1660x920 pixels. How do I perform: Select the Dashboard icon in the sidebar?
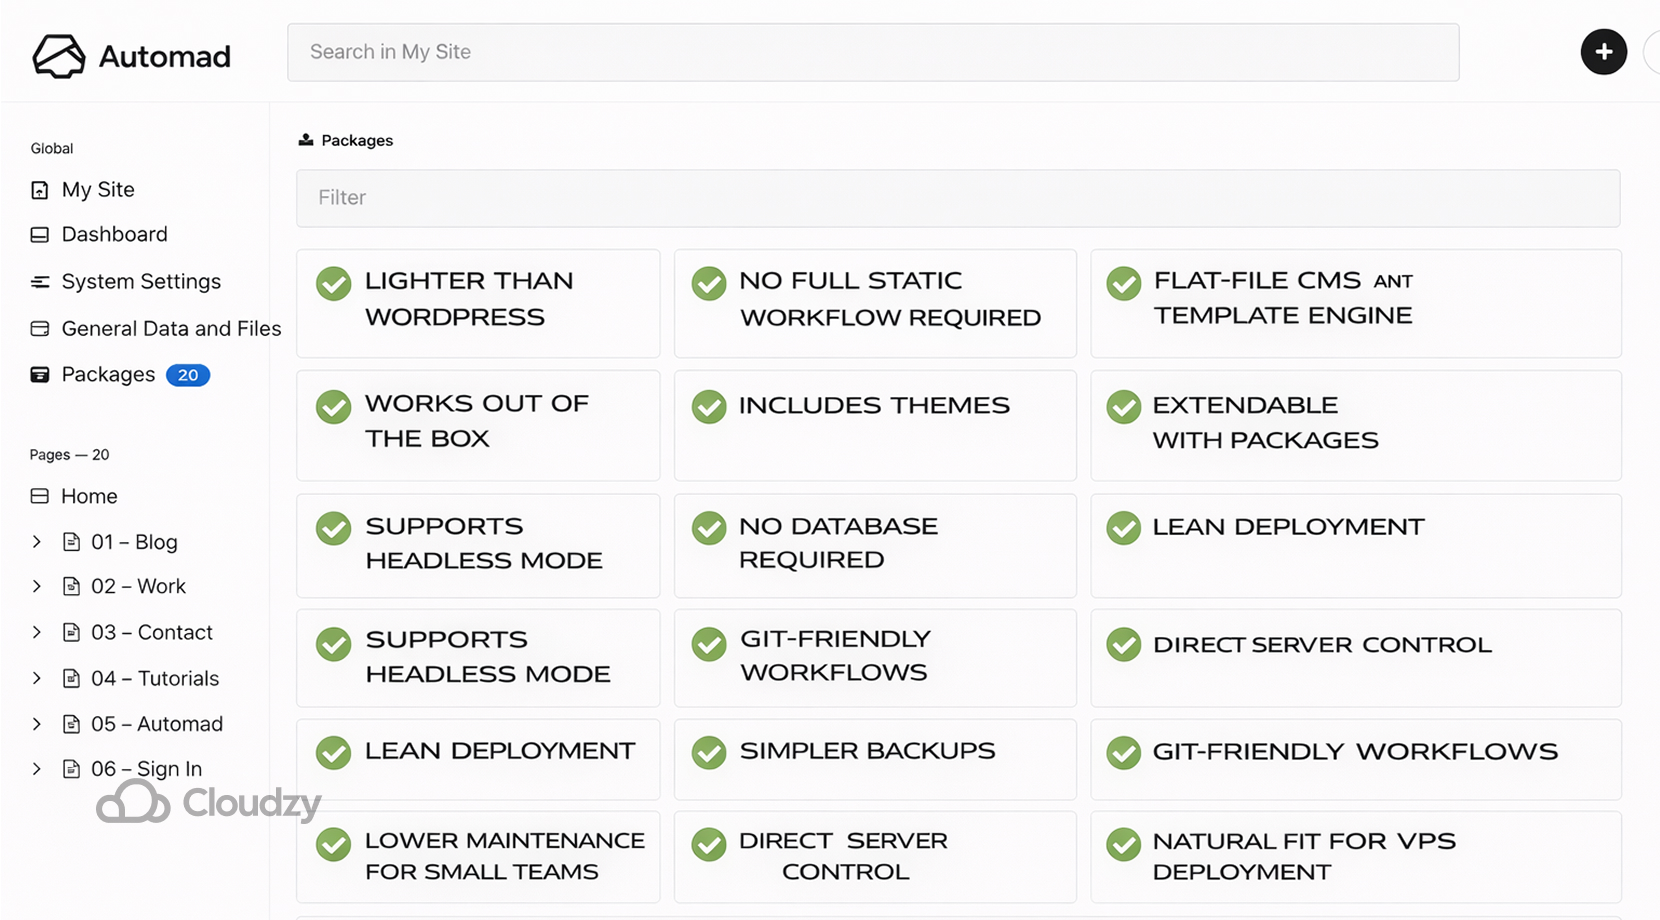point(40,234)
